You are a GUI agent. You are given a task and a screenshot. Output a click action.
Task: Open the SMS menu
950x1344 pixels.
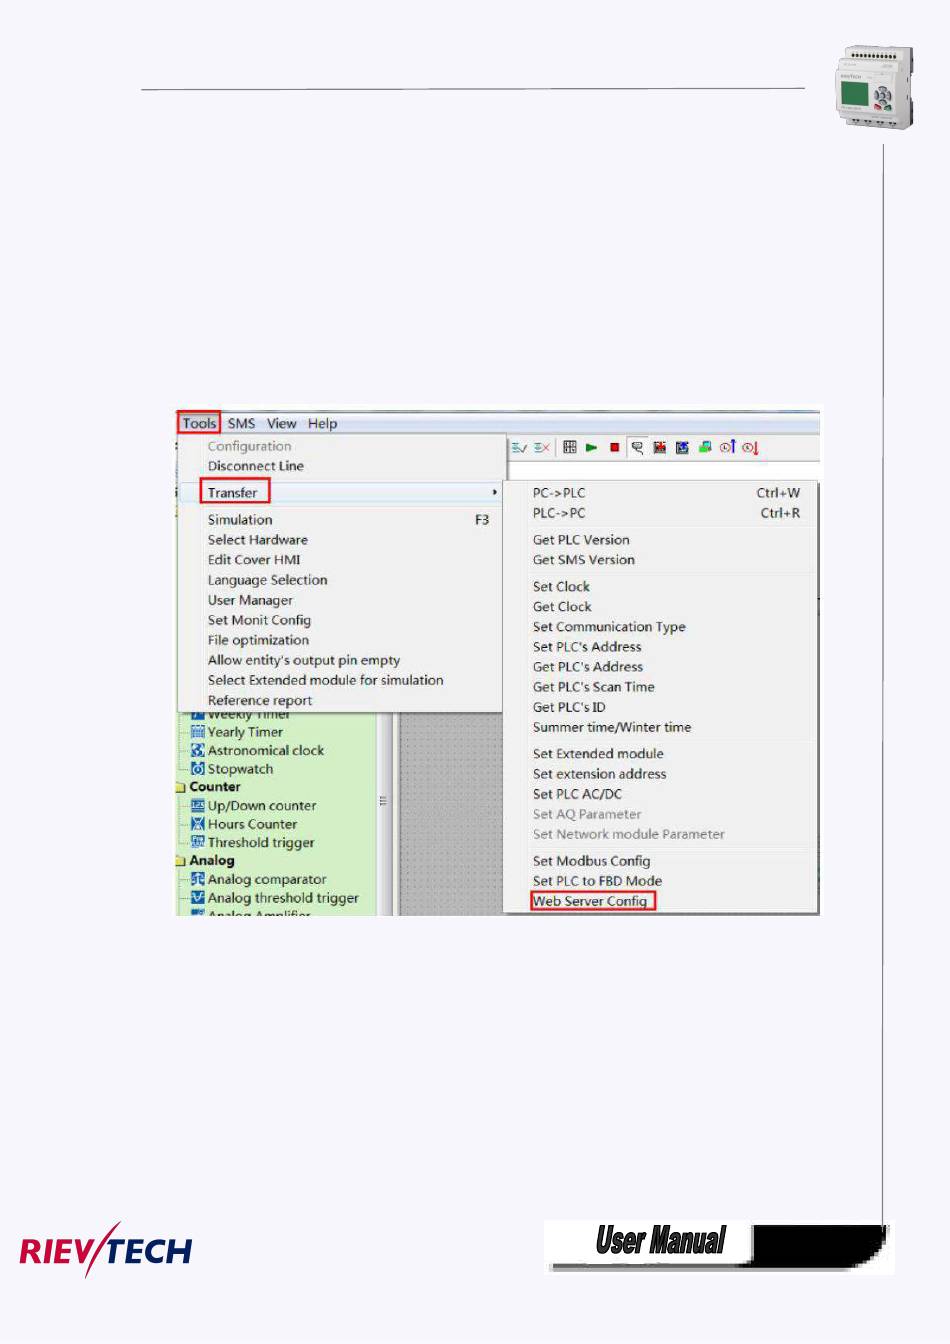point(241,423)
